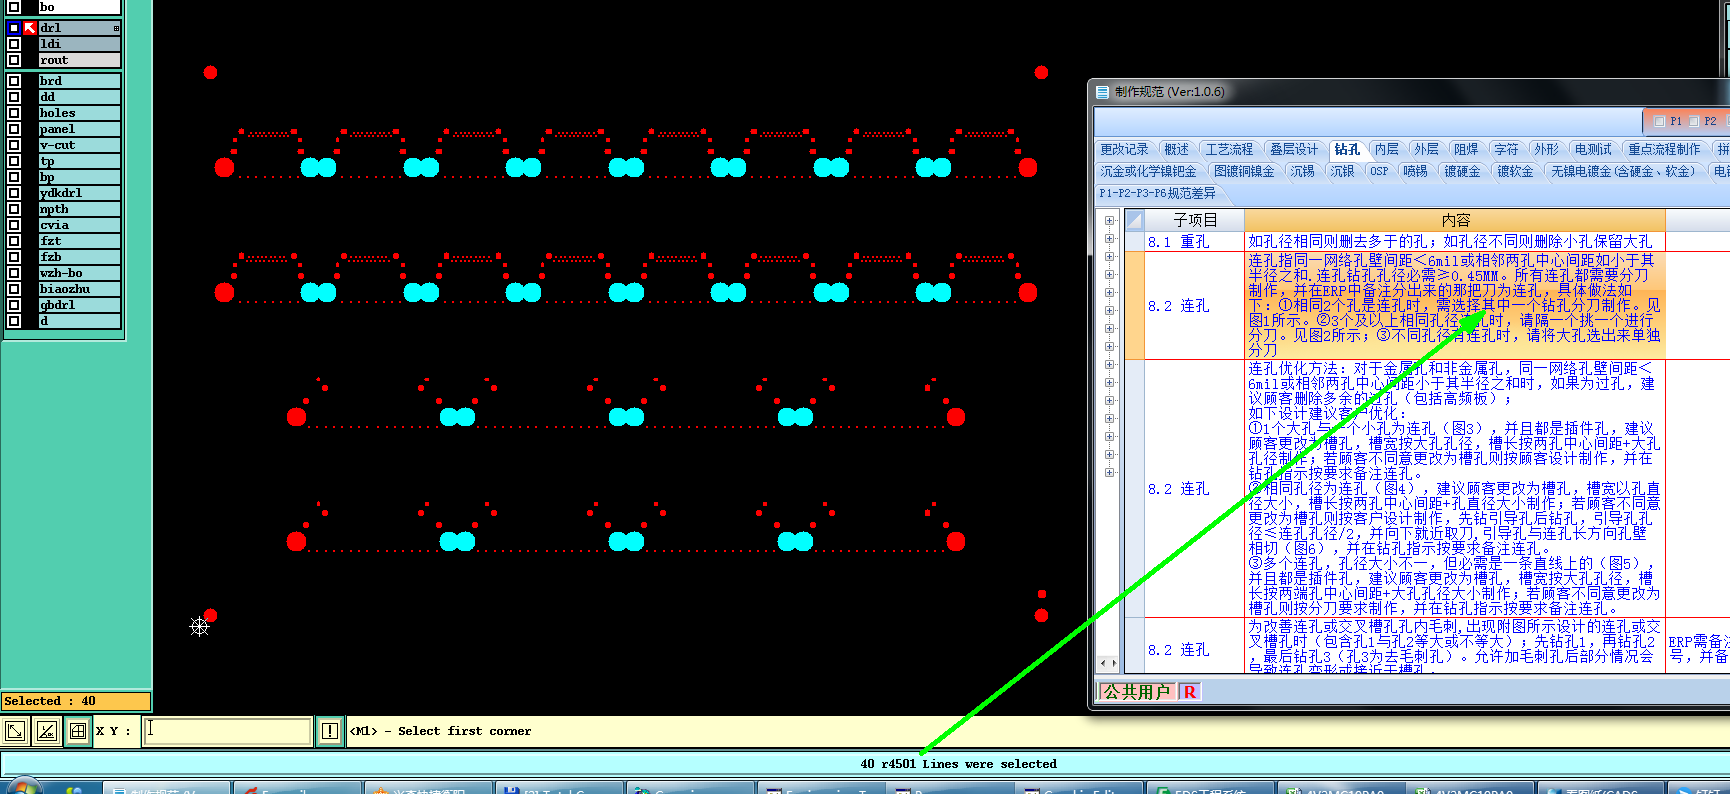Click the red arrow affected-layer icon for drl
Viewport: 1730px width, 794px height.
(x=30, y=28)
